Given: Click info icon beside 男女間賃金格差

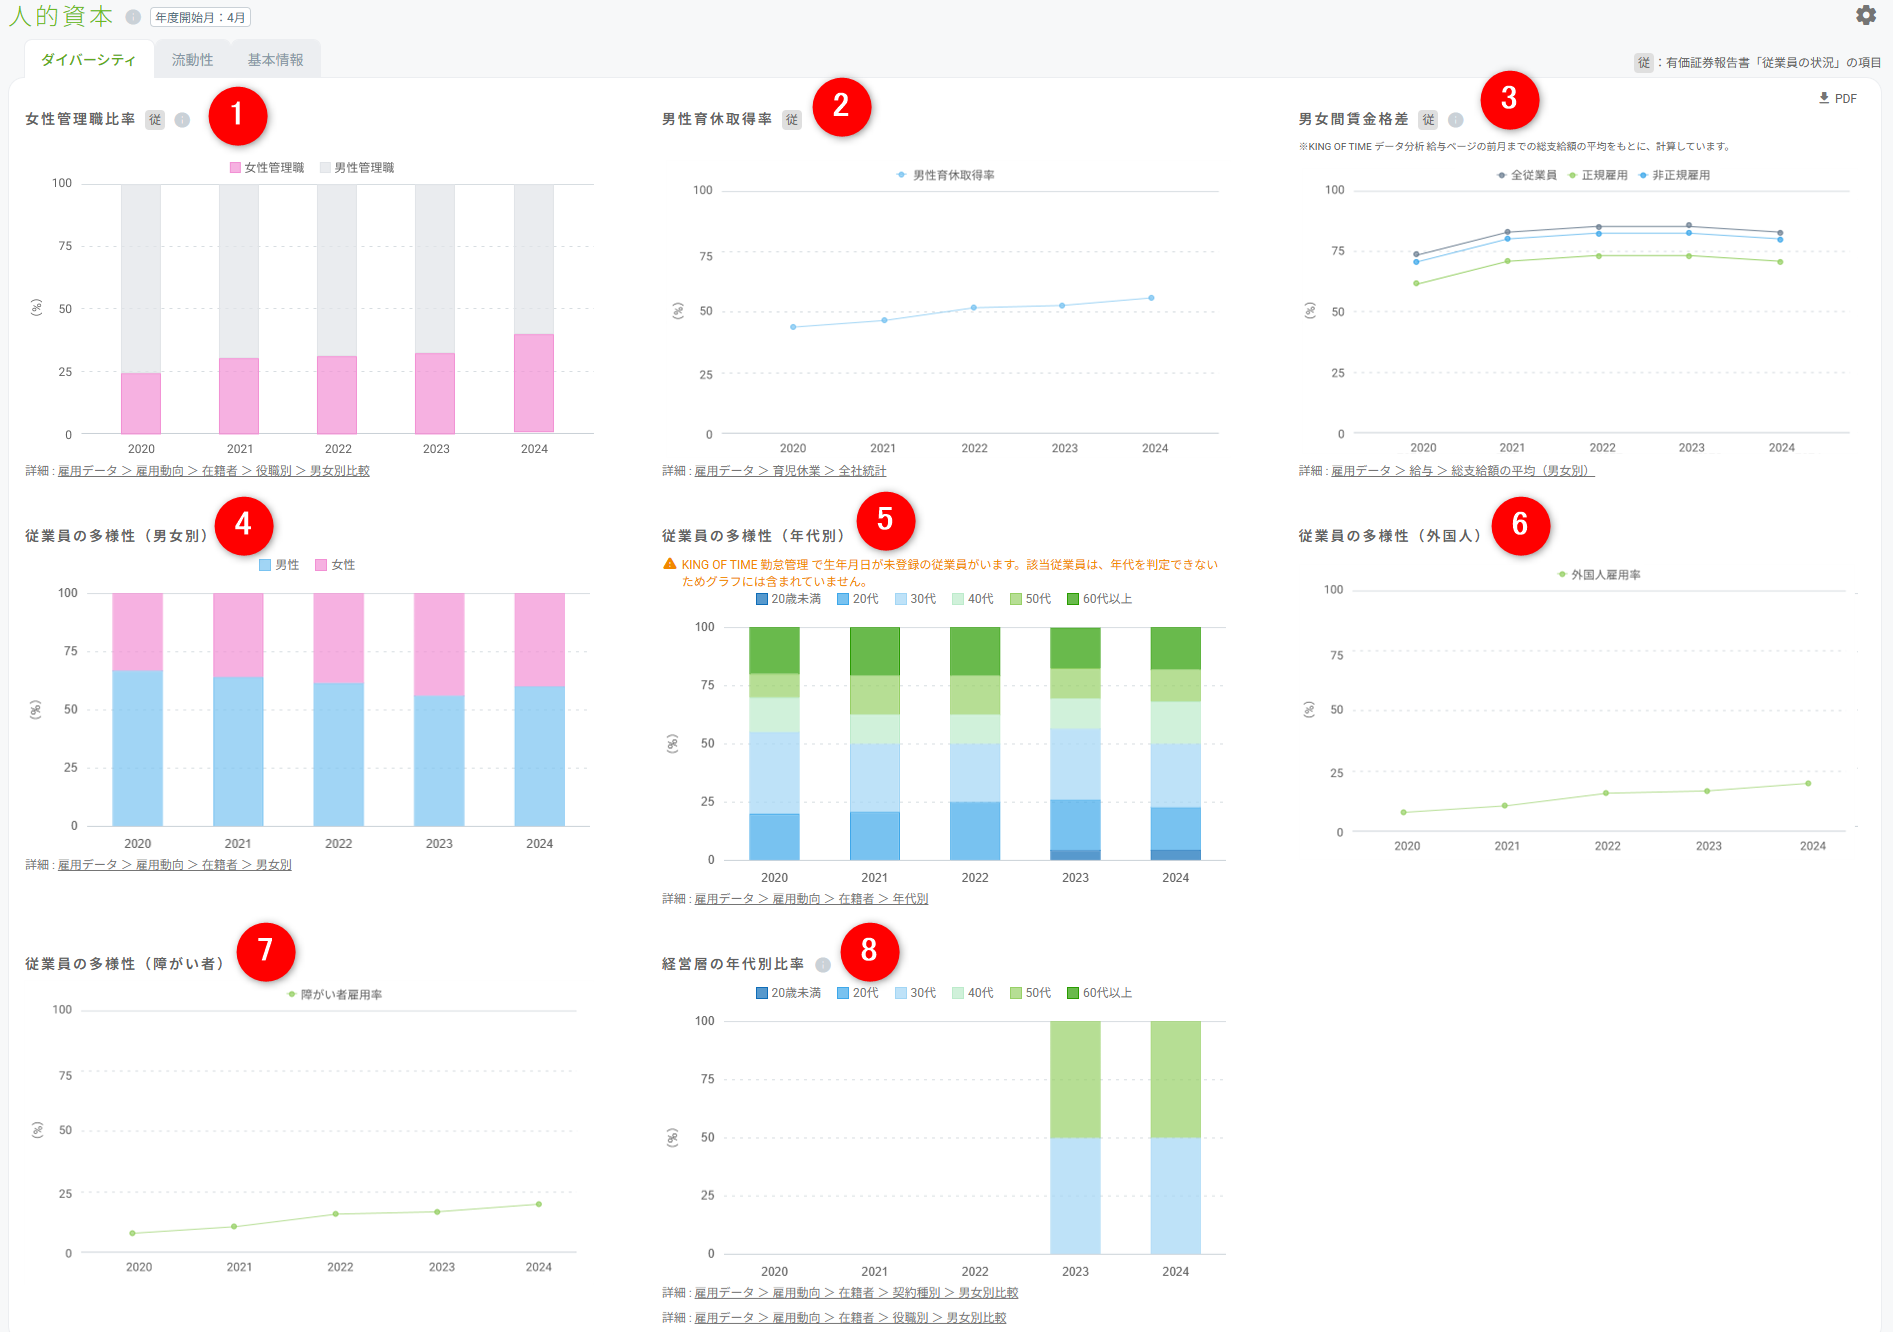Looking at the screenshot, I should click(x=1456, y=120).
